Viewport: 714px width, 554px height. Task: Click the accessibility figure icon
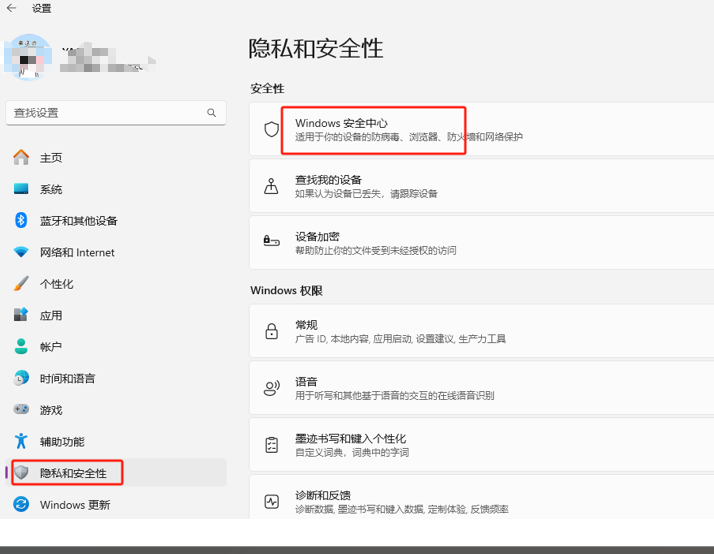[x=21, y=441]
